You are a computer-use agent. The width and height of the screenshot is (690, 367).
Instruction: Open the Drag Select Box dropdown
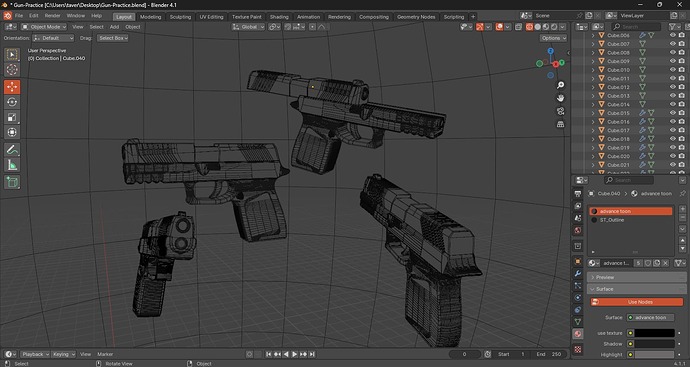pyautogui.click(x=113, y=38)
